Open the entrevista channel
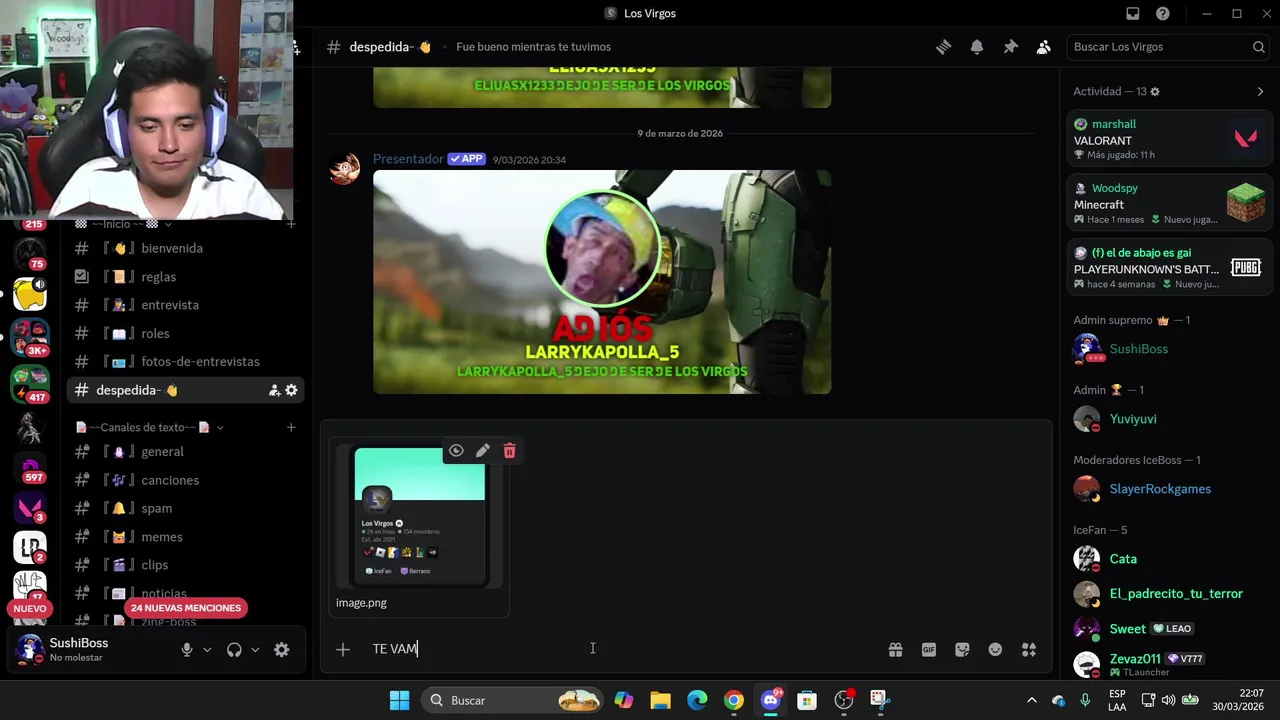Screen dimensions: 1280x720 click(186, 305)
